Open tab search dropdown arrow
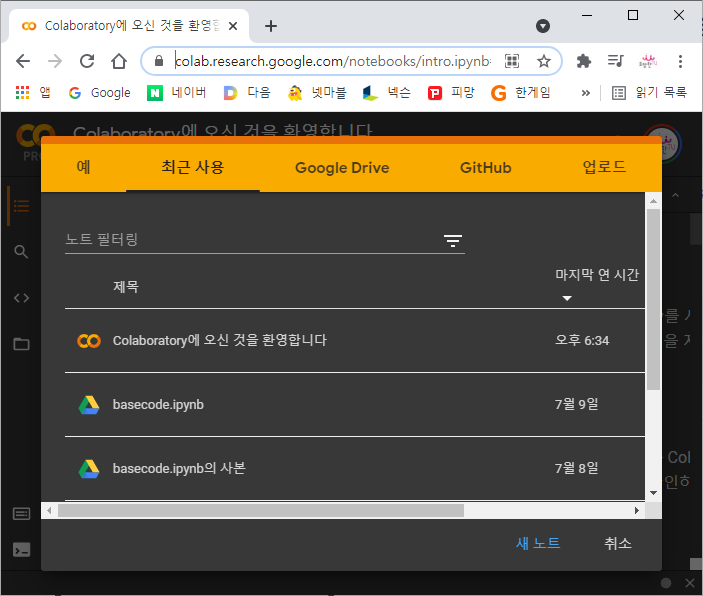703x596 pixels. pyautogui.click(x=542, y=26)
